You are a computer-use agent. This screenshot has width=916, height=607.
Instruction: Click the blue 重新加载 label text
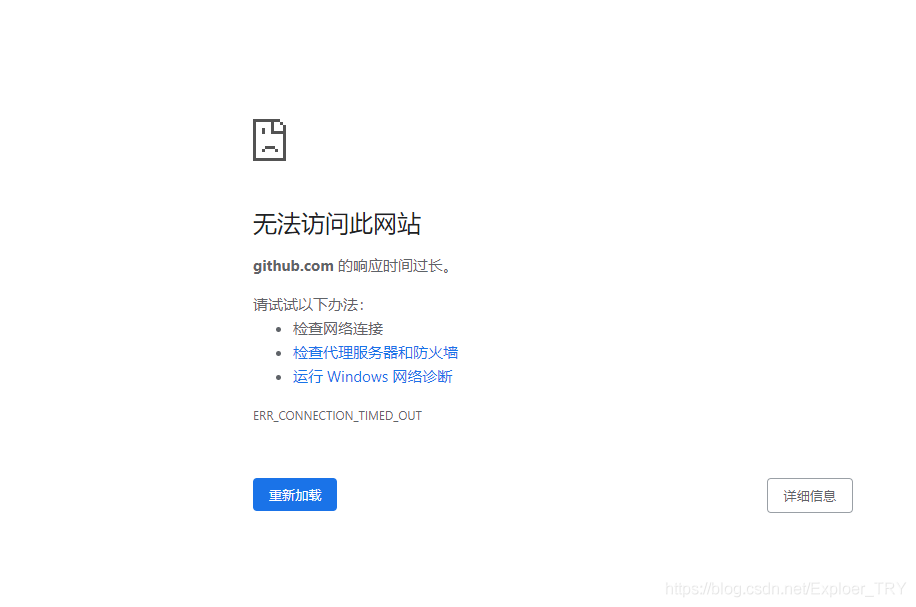click(294, 494)
